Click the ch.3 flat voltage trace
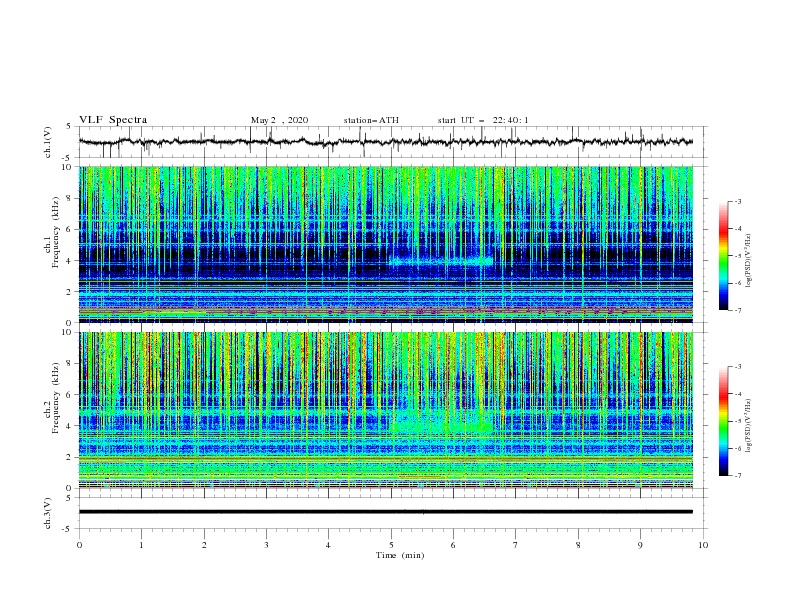Screen dimensions: 792x612 pyautogui.click(x=386, y=512)
